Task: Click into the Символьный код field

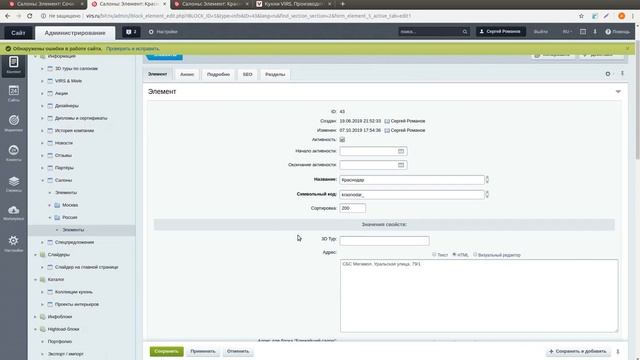Action: click(x=412, y=195)
